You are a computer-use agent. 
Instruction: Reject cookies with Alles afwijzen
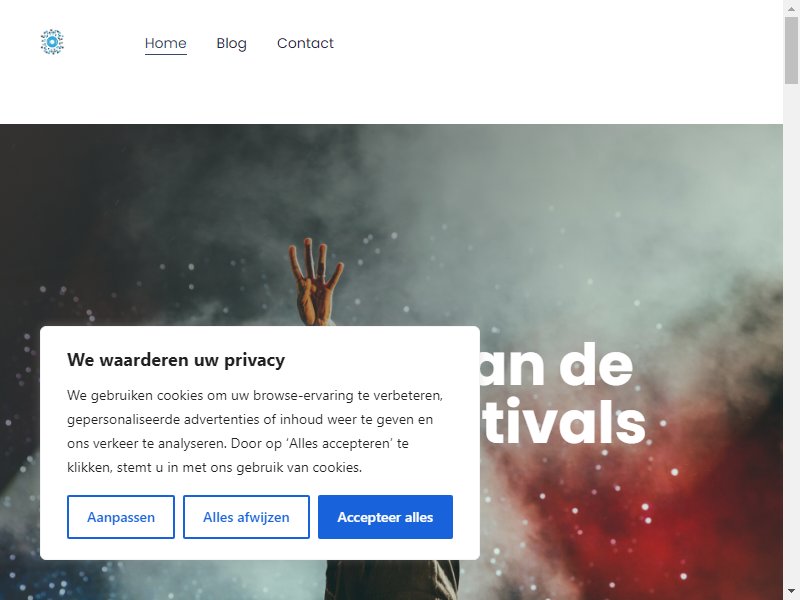246,517
